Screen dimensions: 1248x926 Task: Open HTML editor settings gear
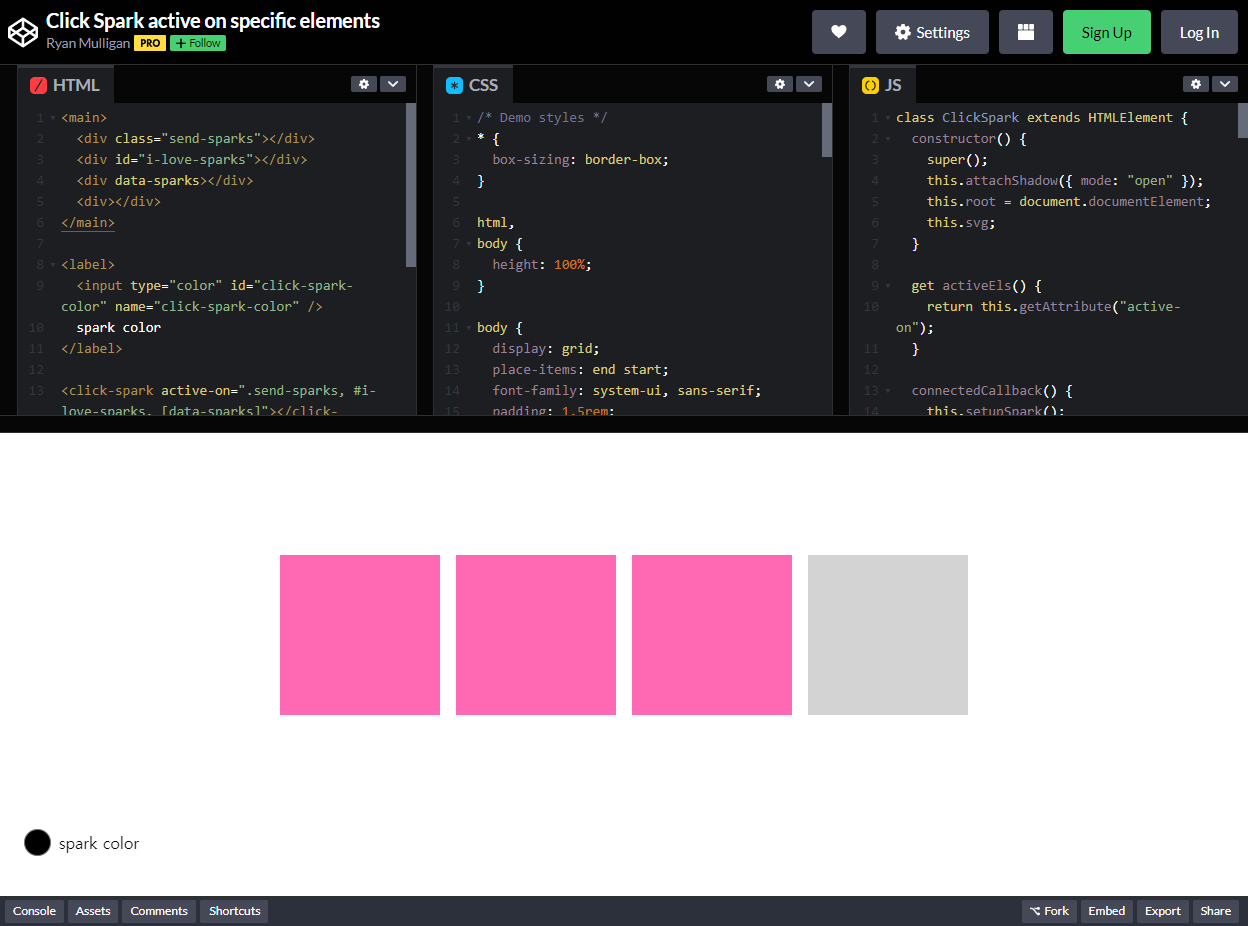point(363,85)
